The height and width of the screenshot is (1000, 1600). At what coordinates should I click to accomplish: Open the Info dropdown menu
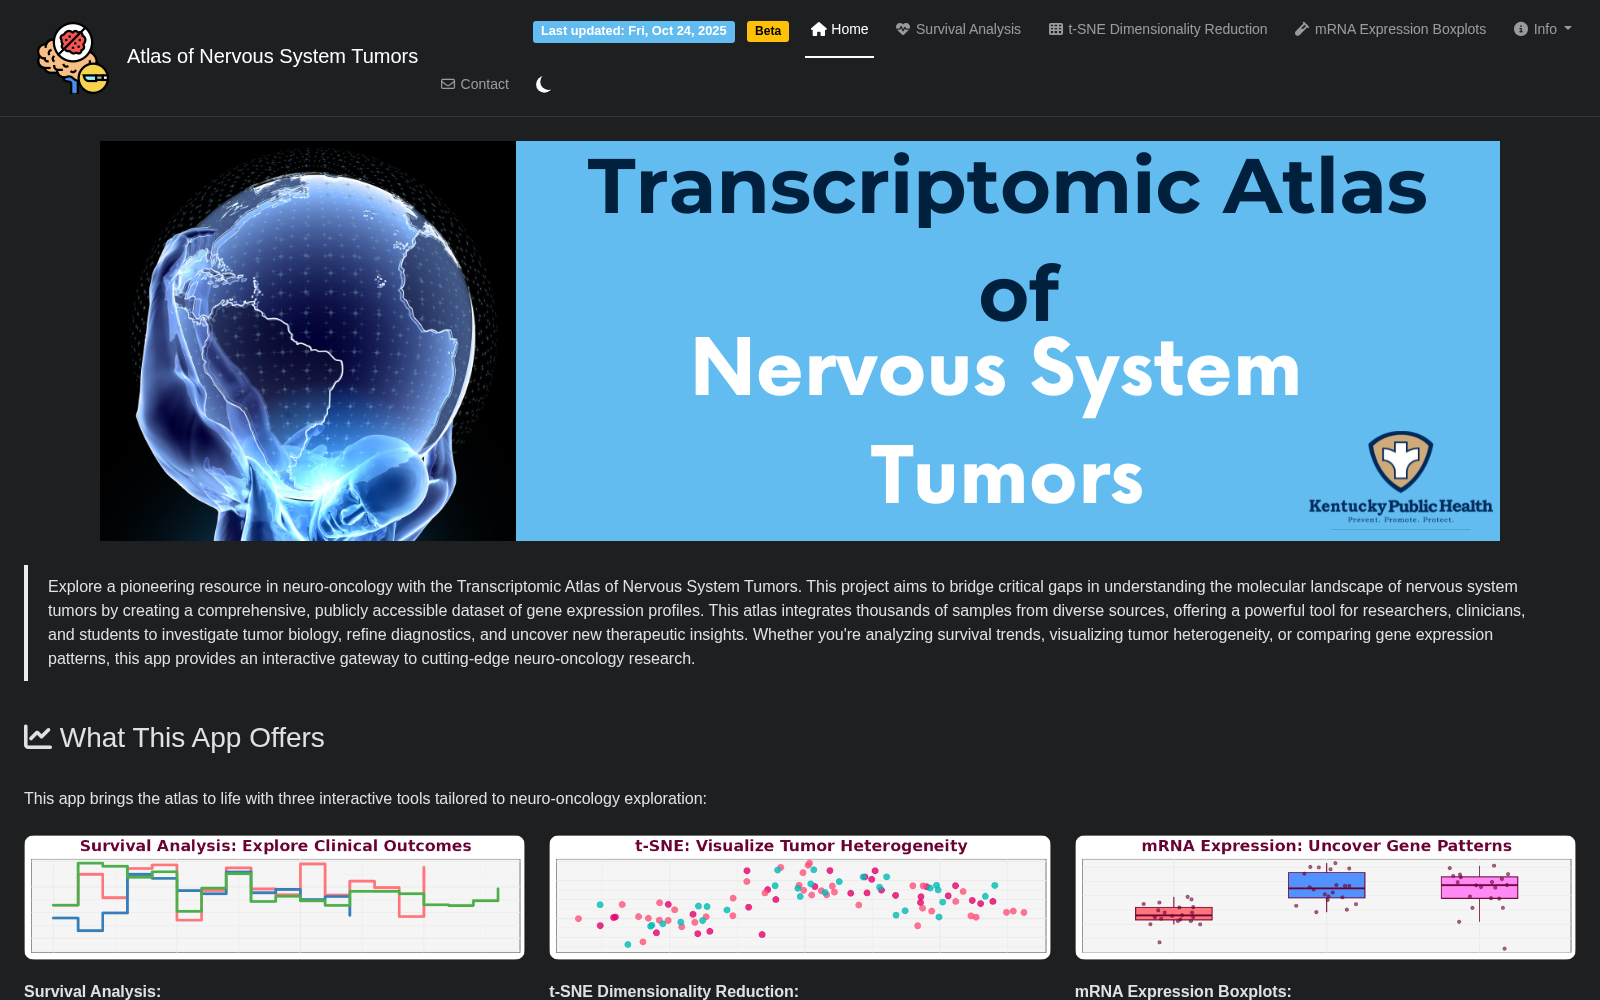pyautogui.click(x=1542, y=29)
